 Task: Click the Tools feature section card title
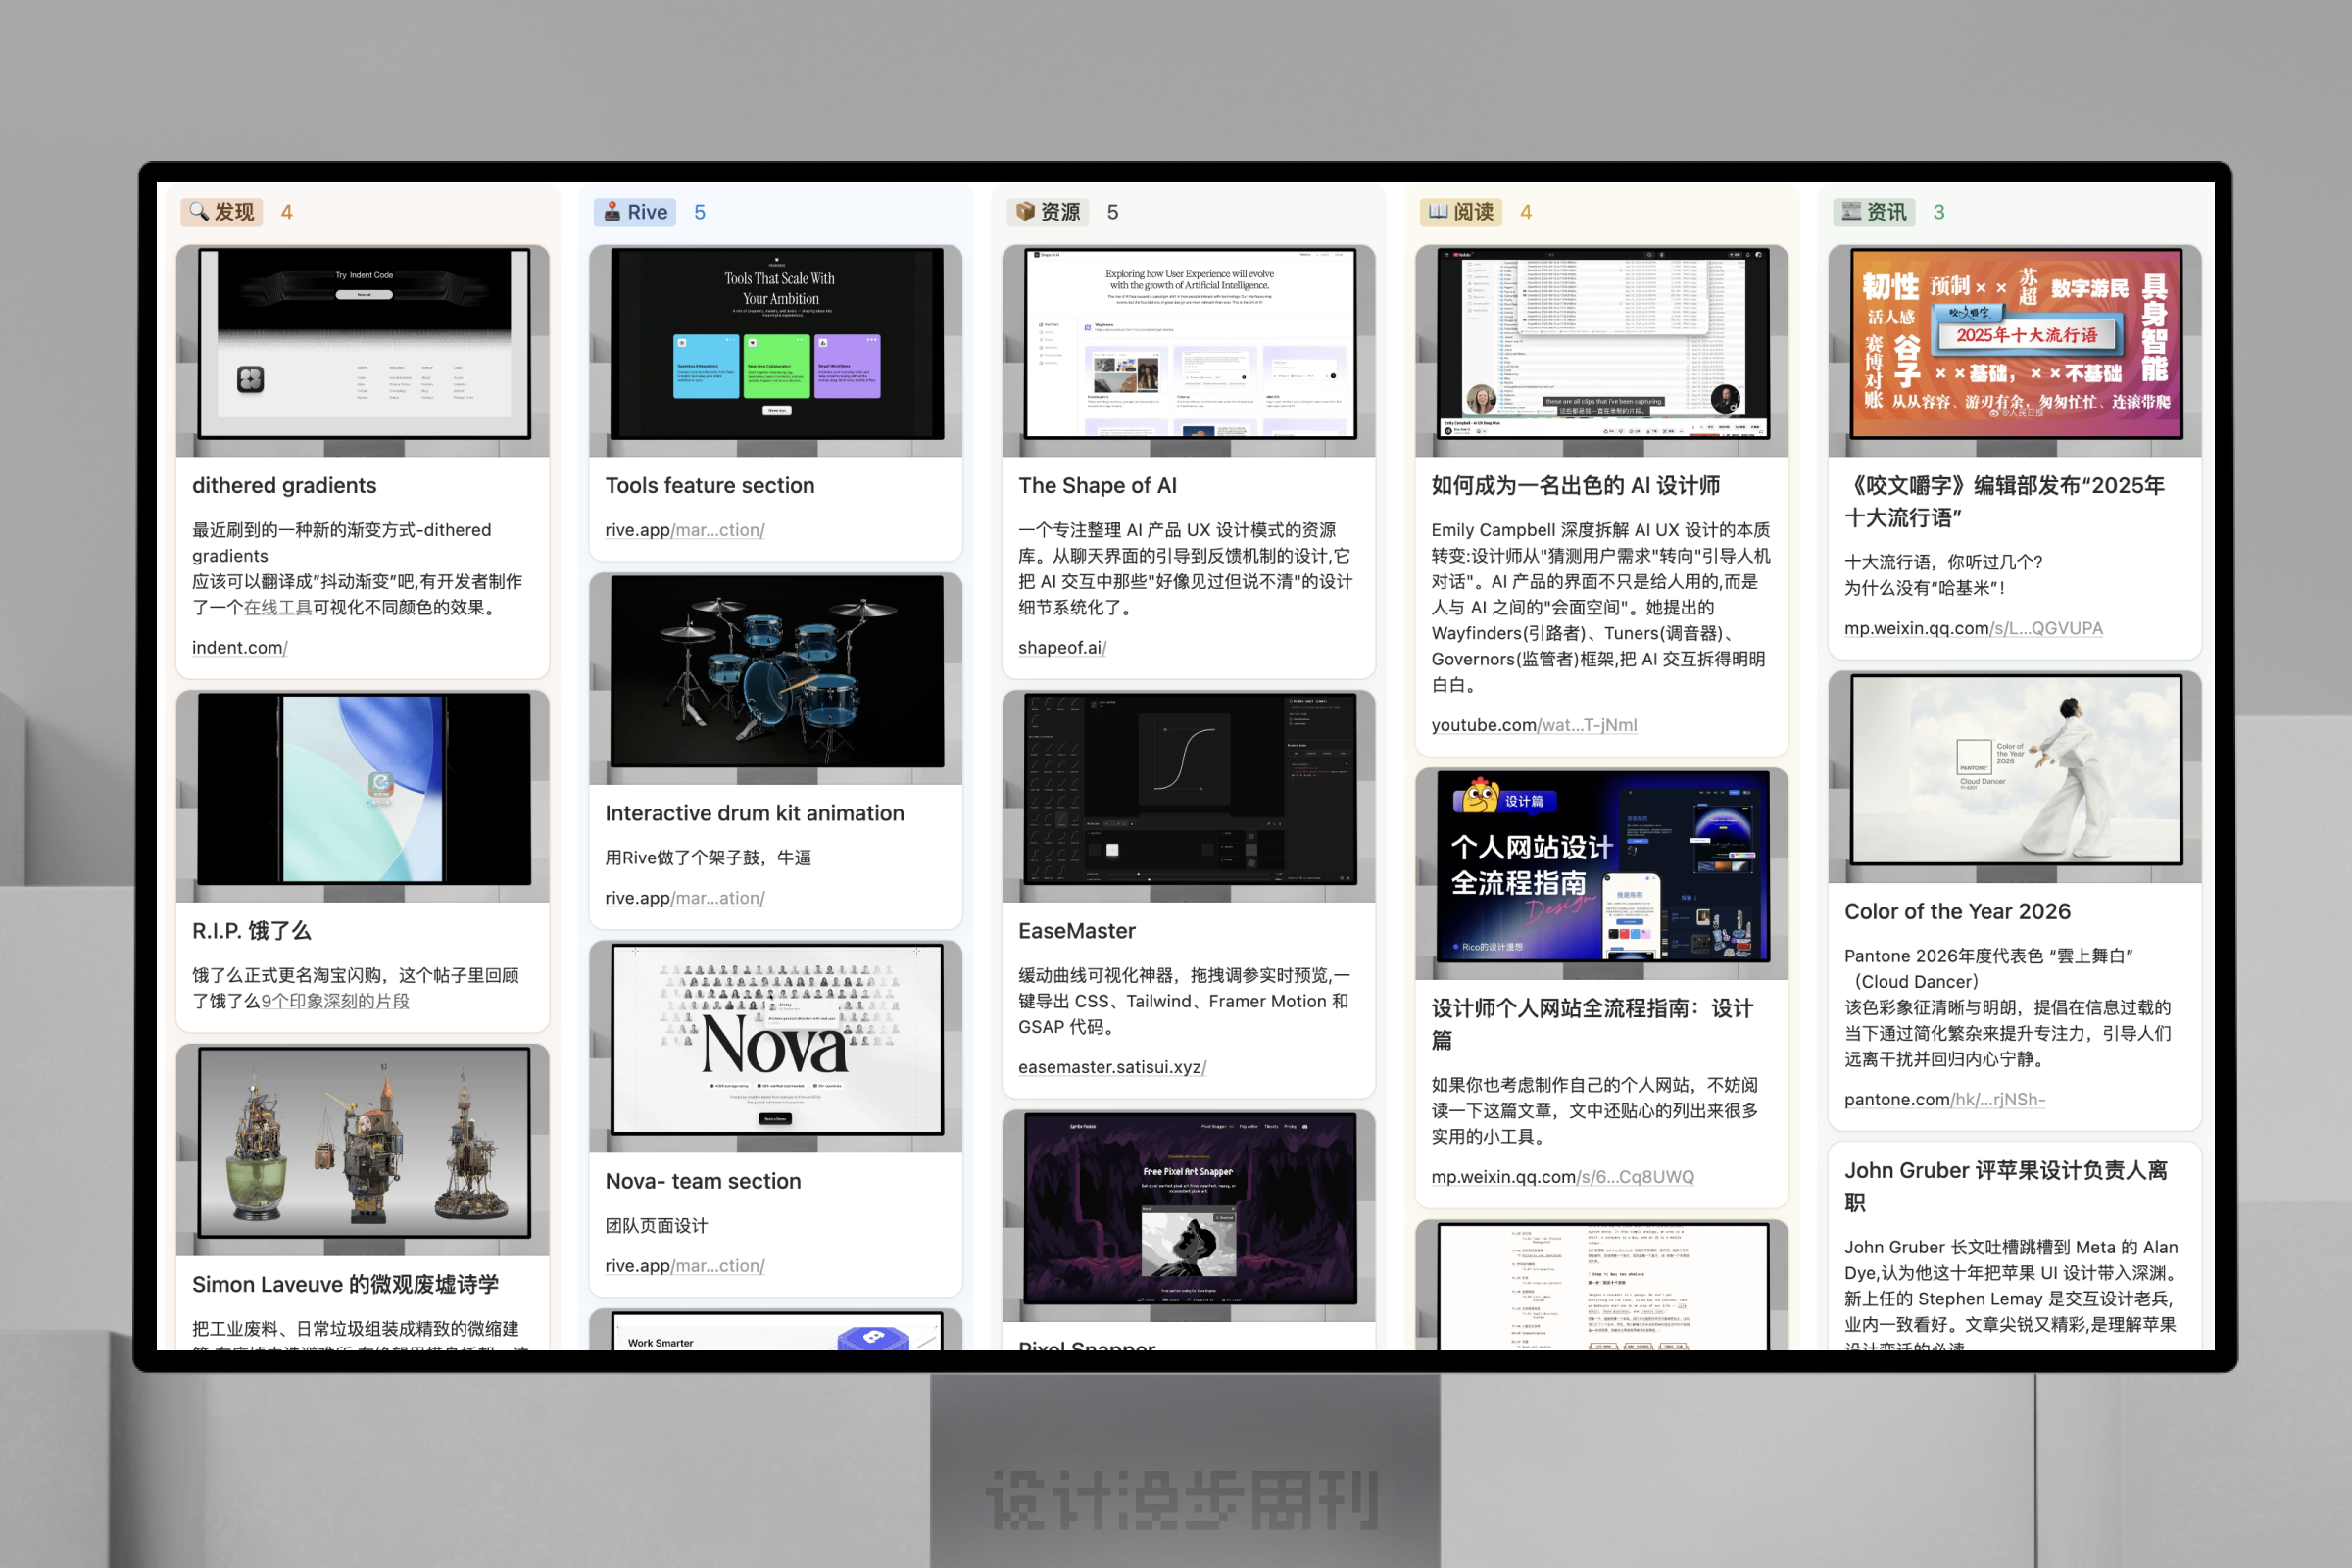[710, 486]
